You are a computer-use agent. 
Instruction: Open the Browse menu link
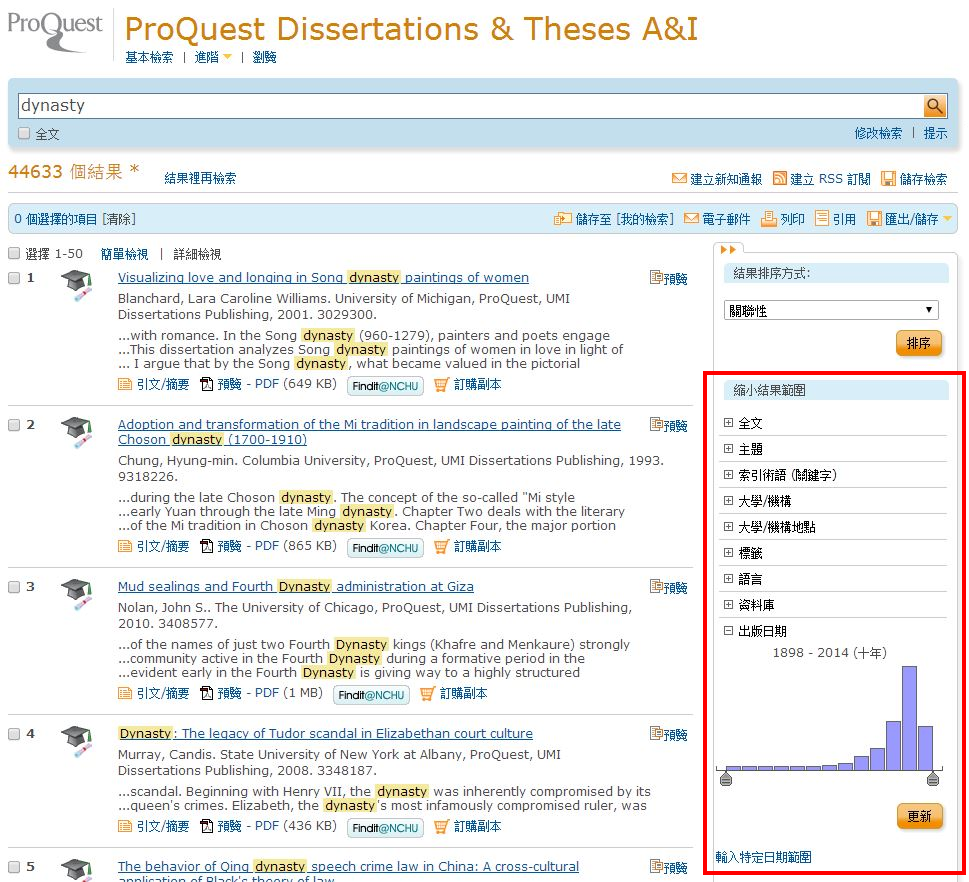[x=264, y=57]
